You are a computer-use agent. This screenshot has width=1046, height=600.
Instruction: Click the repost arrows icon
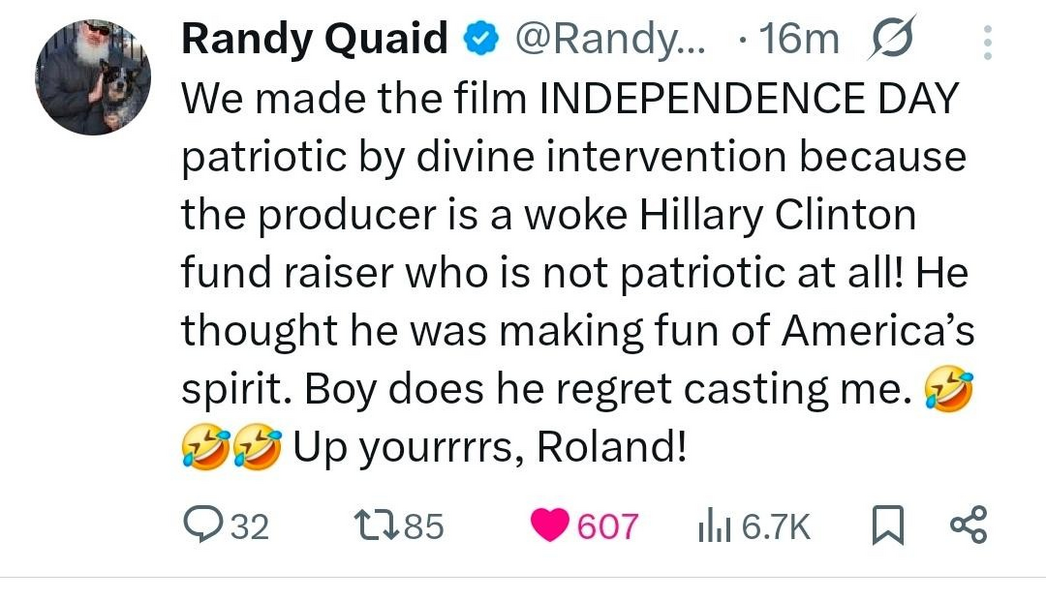click(376, 525)
